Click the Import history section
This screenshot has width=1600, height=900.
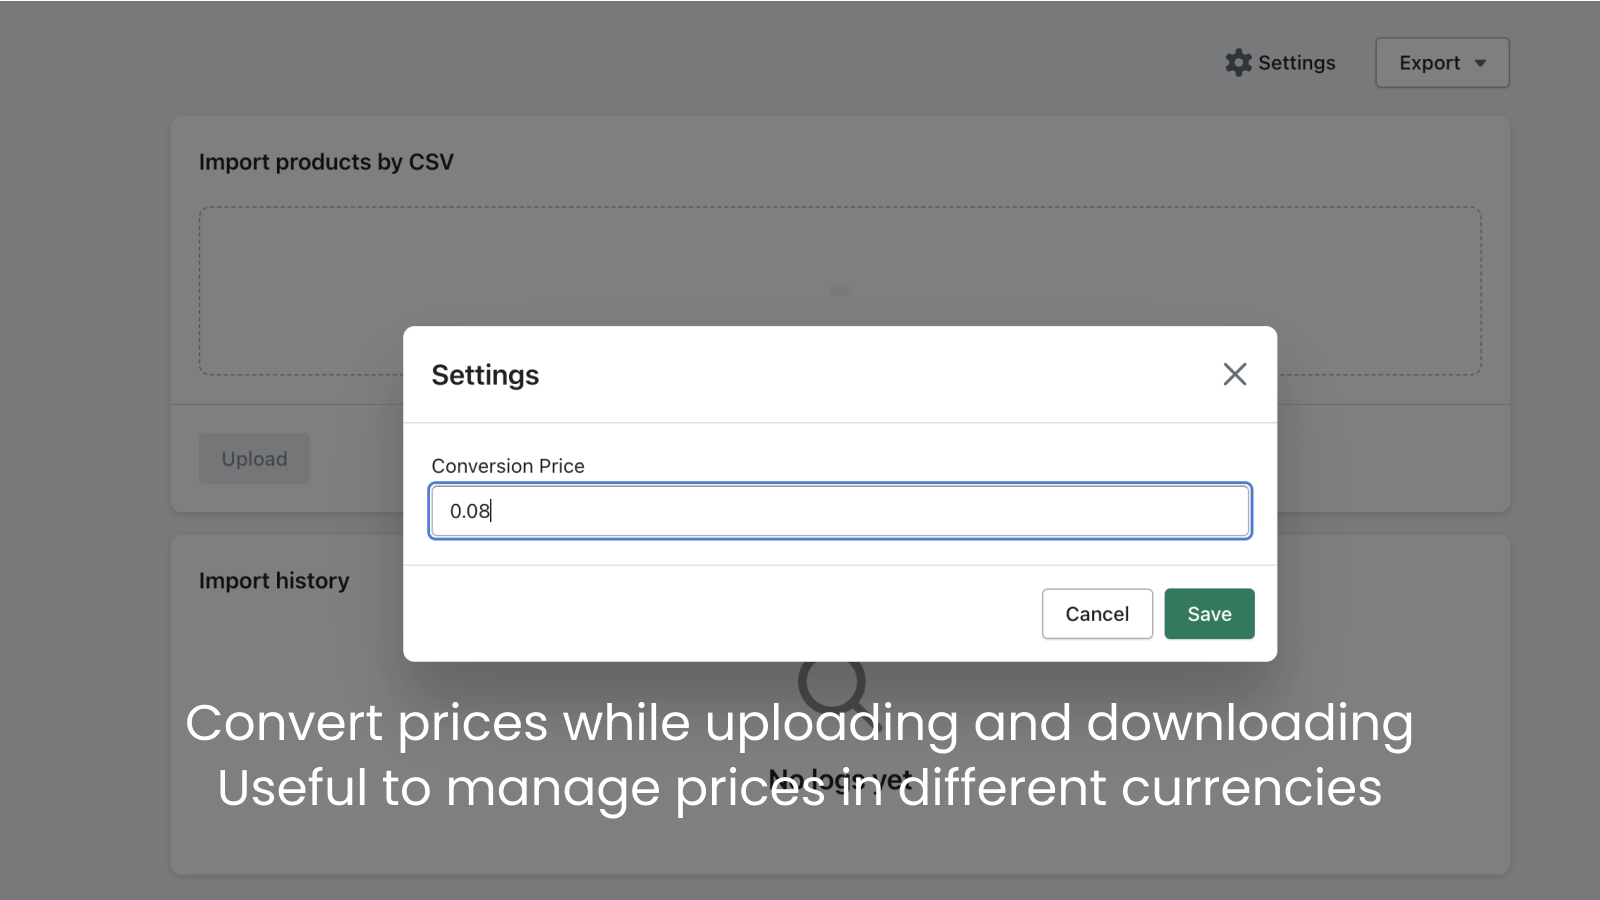click(275, 580)
